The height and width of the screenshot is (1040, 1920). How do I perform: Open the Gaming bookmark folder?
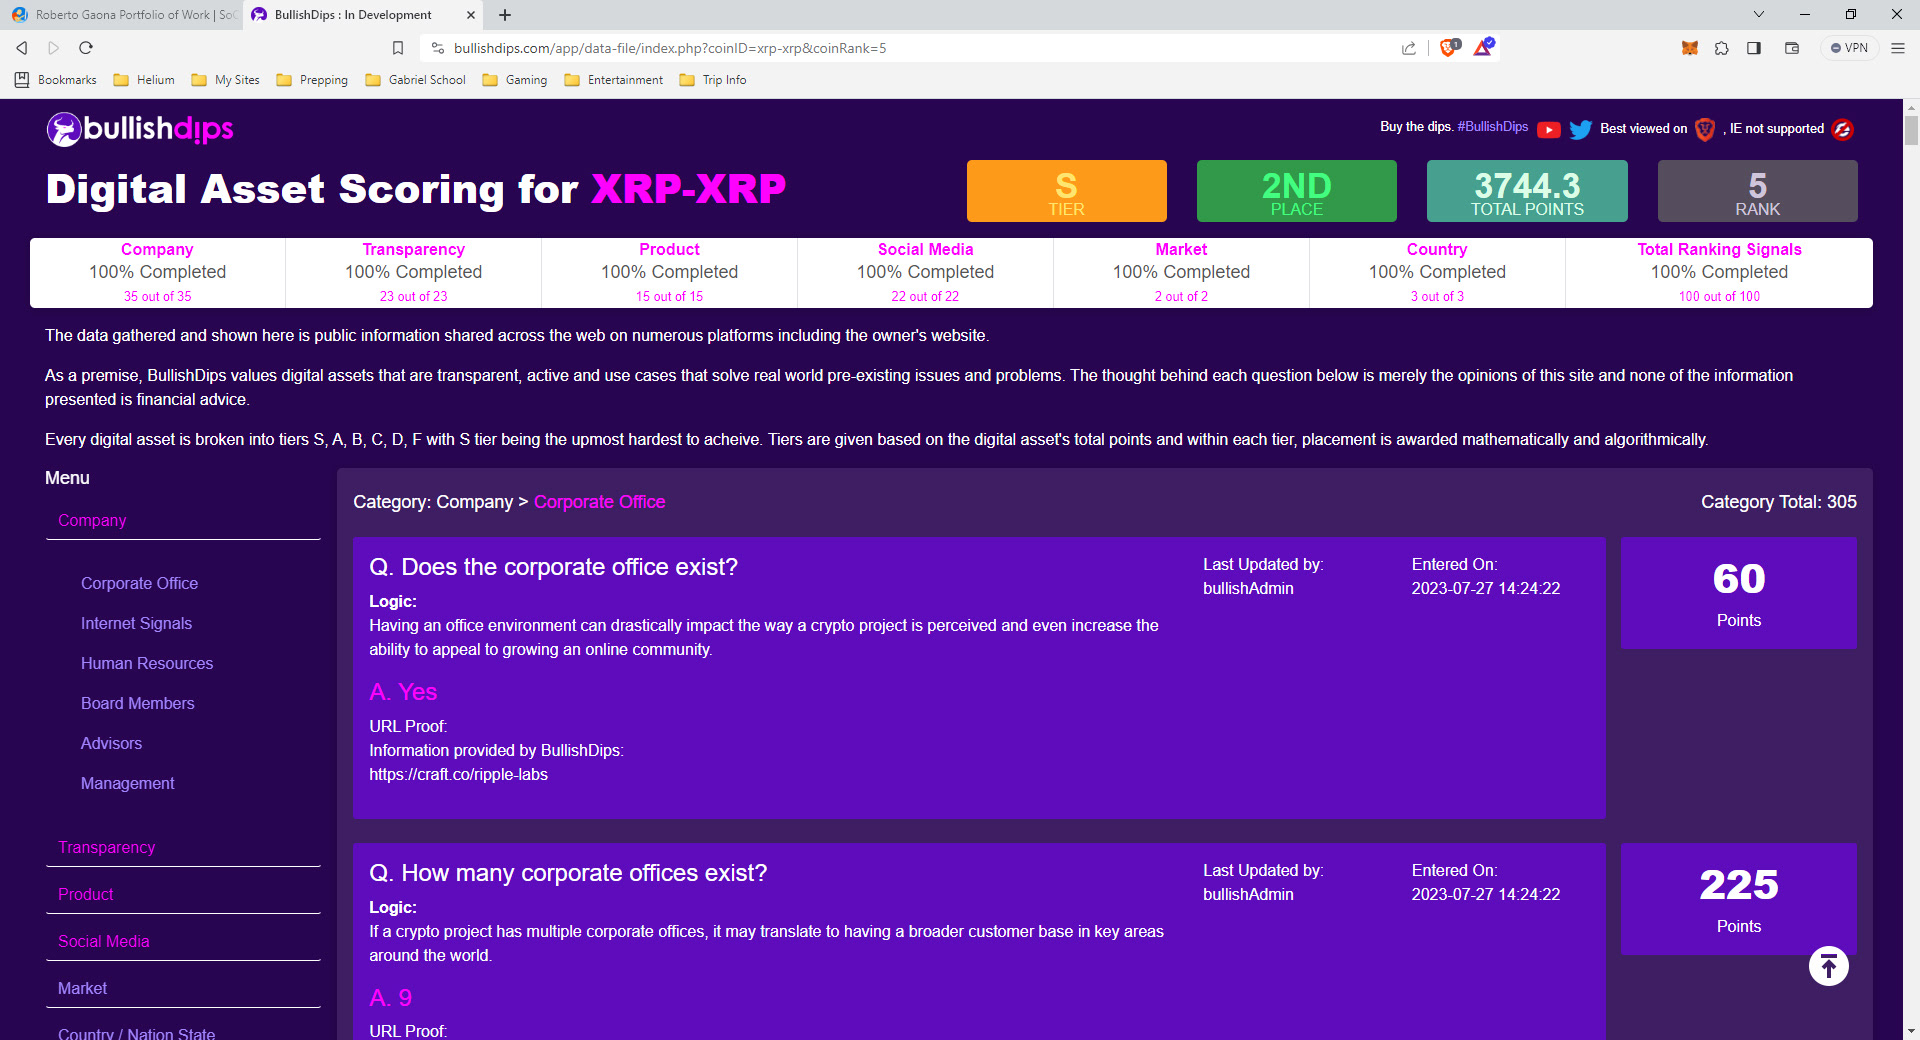click(515, 80)
